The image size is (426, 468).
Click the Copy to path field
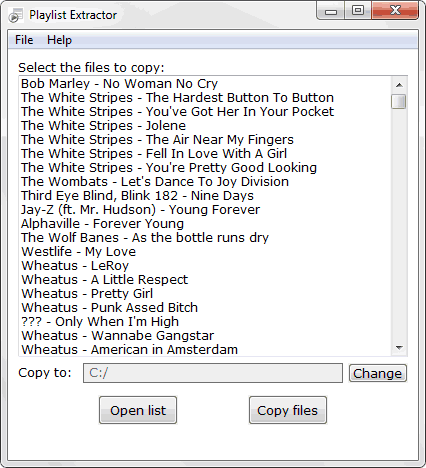click(213, 373)
